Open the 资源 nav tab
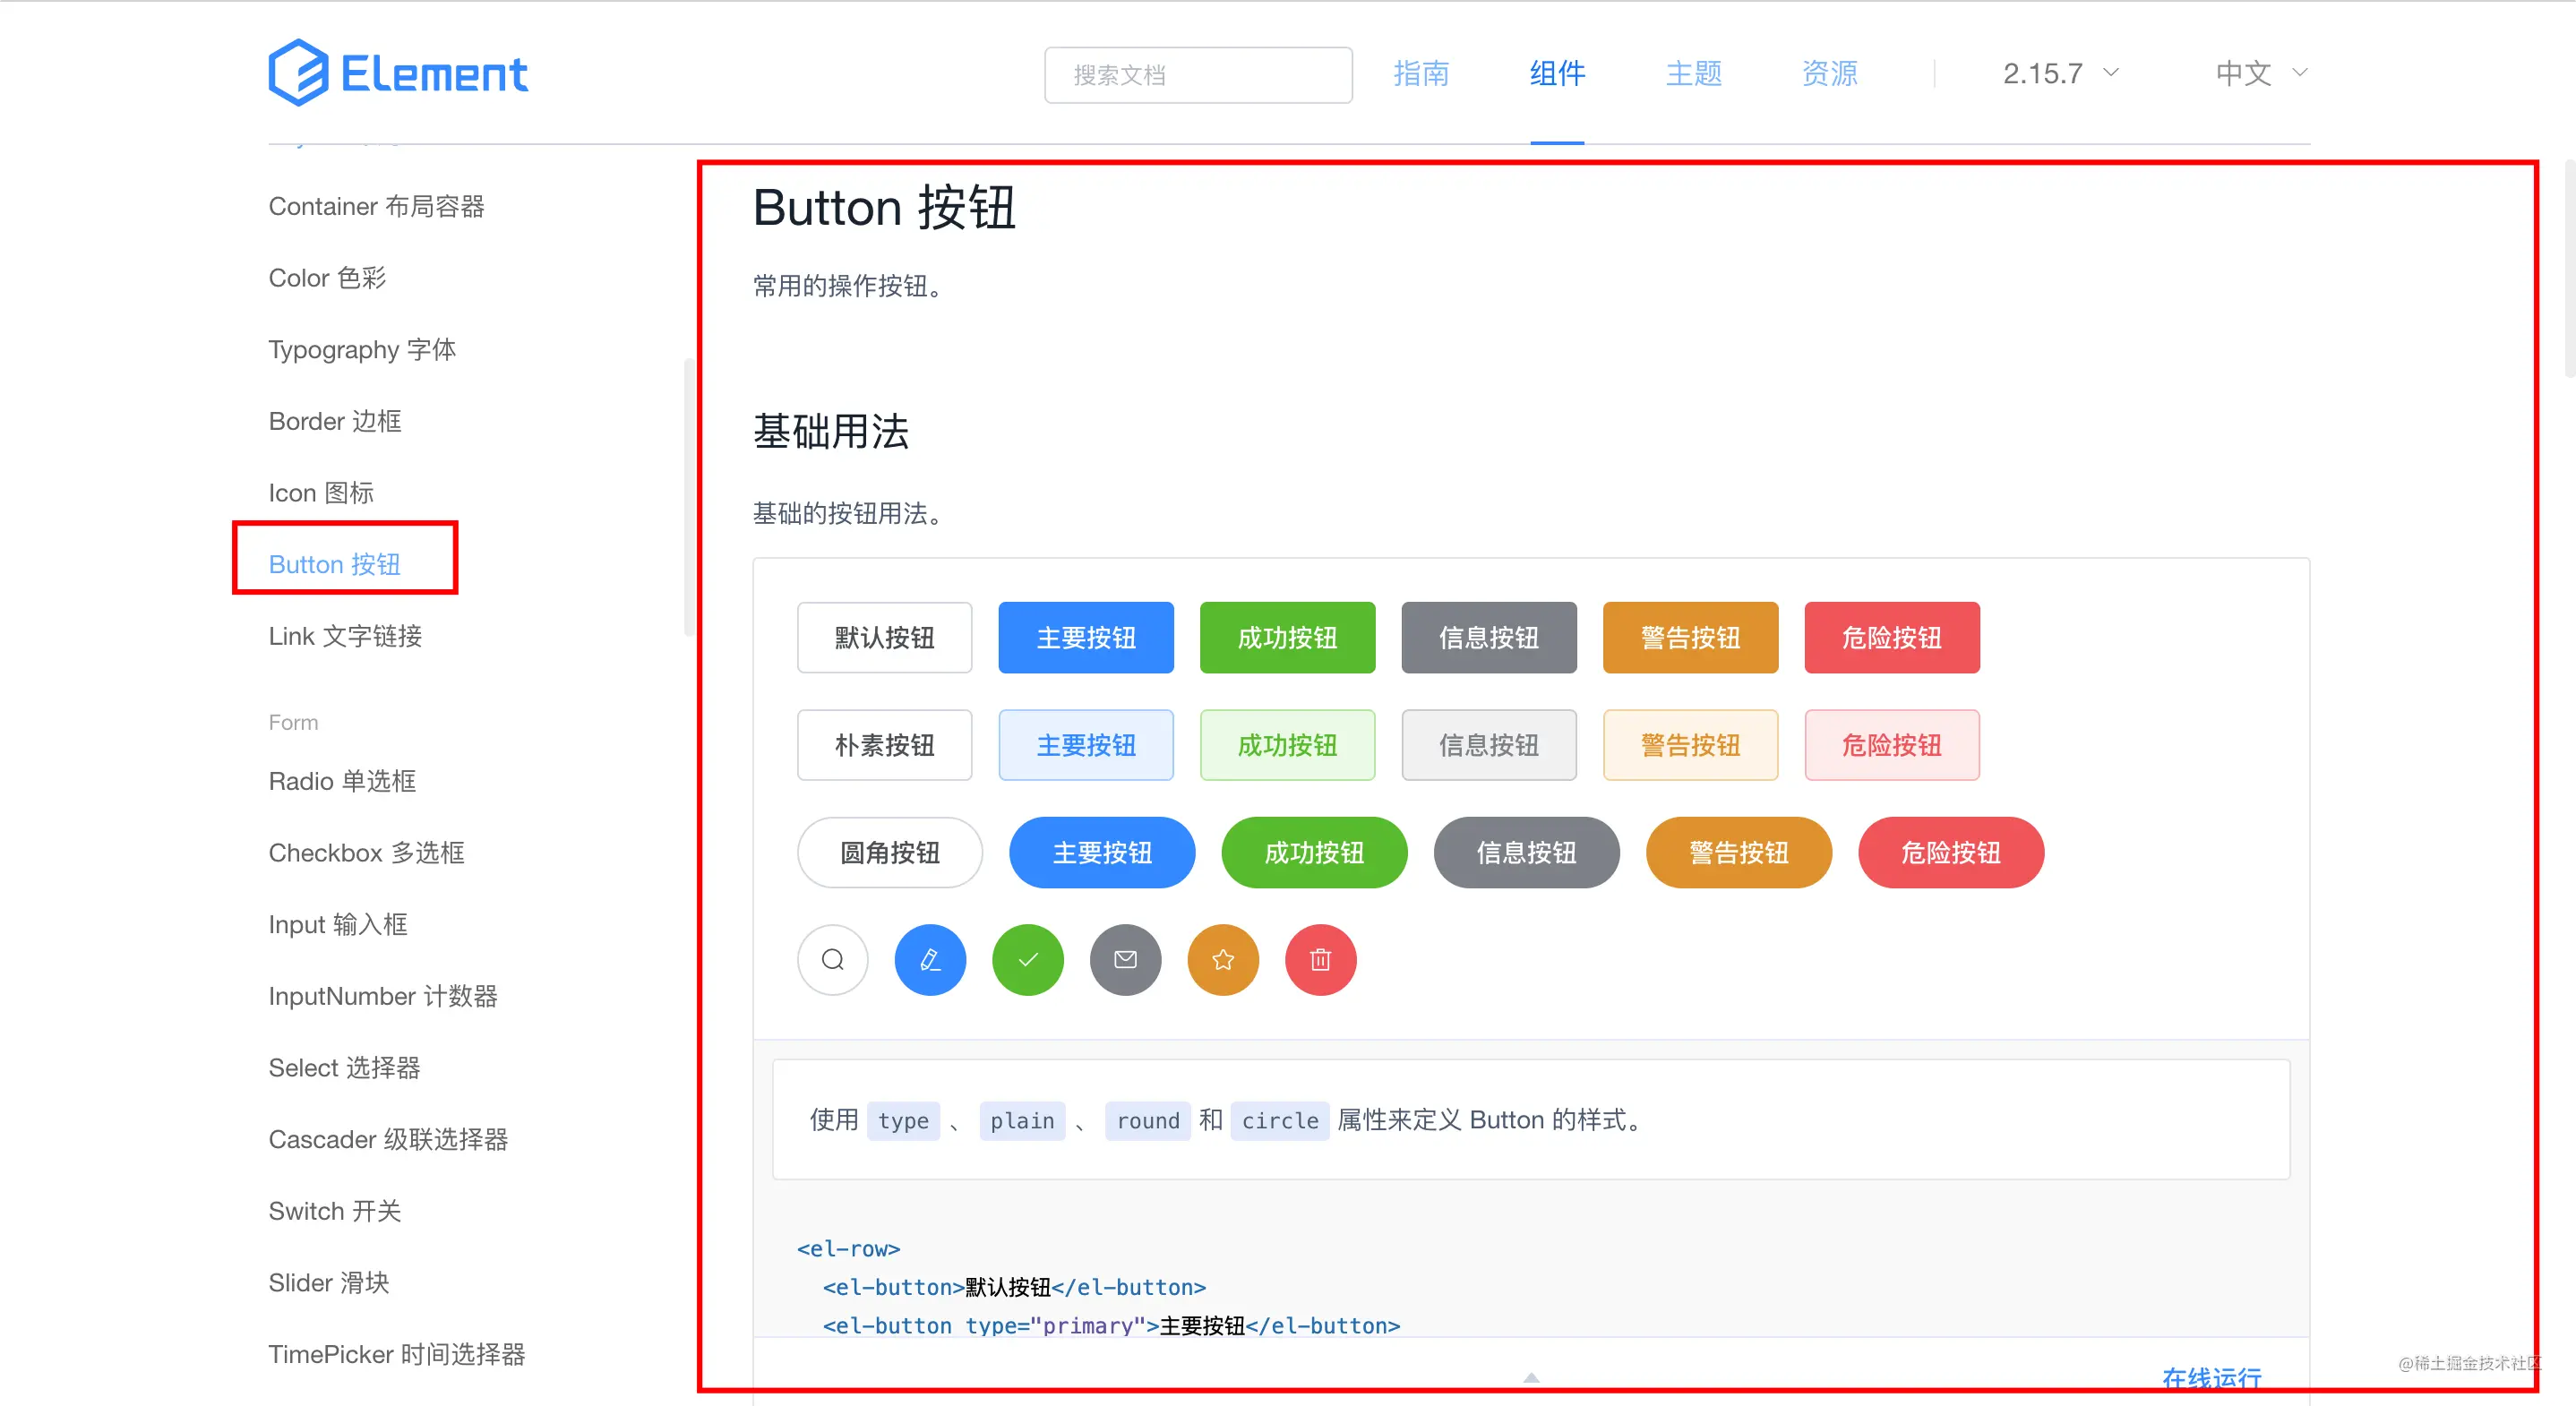Viewport: 2576px width, 1406px height. (1829, 73)
